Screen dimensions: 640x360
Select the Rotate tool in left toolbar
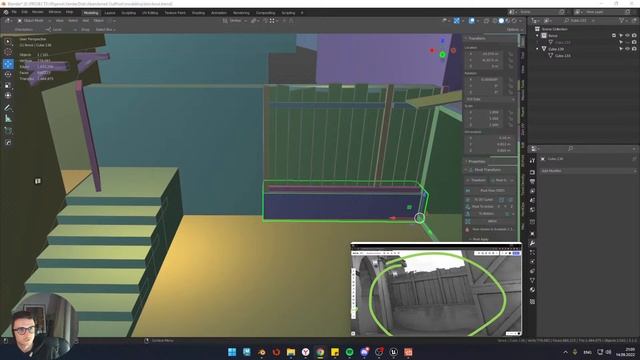(8, 74)
